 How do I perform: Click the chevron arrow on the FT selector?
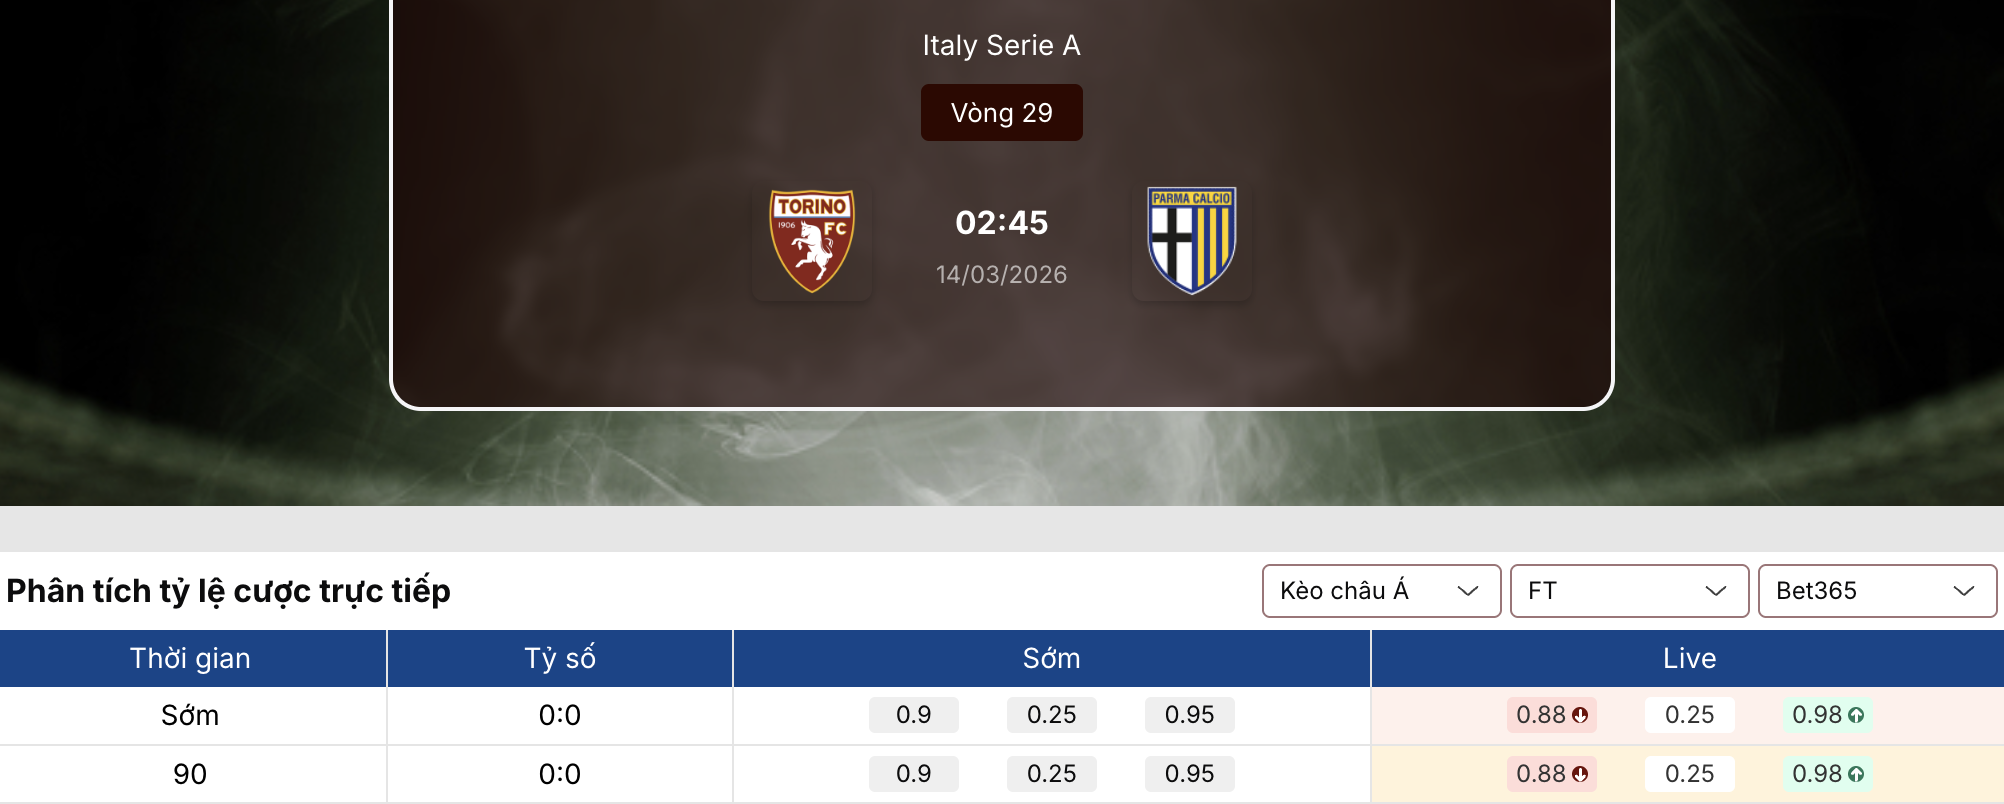point(1716,591)
